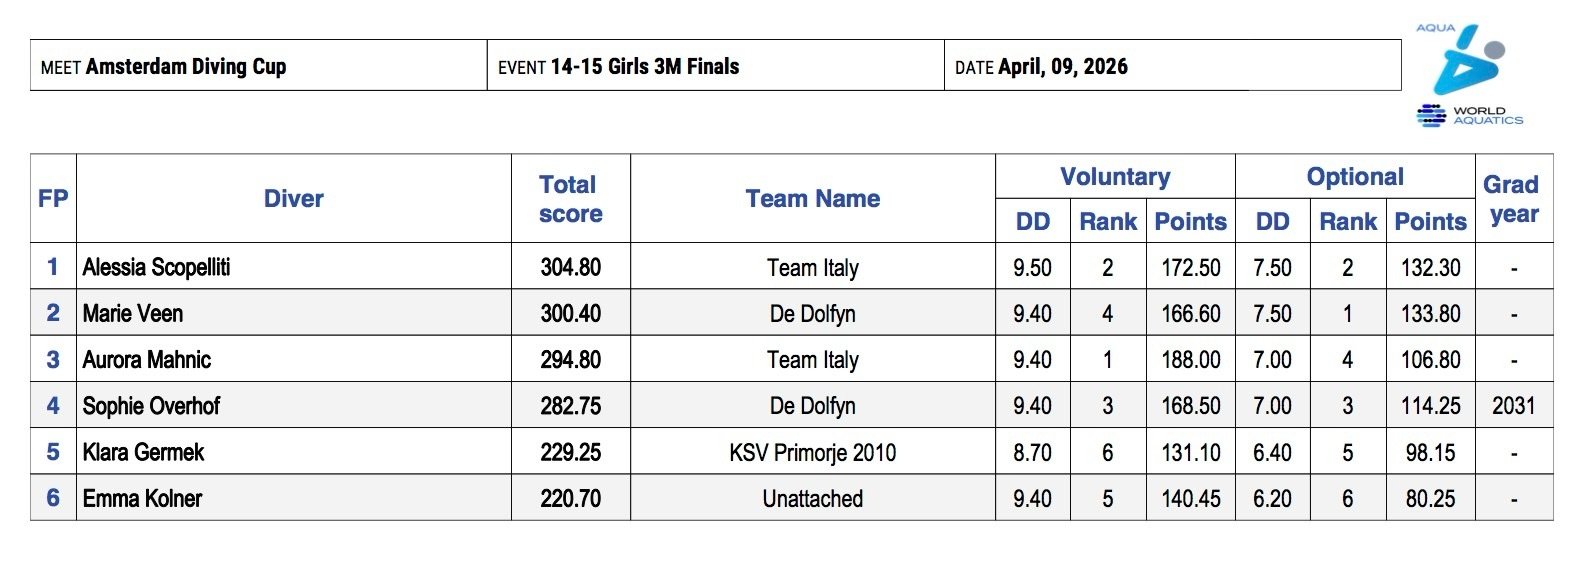This screenshot has height=582, width=1584.
Task: Click the 2031 grad year cell
Action: click(x=1513, y=405)
